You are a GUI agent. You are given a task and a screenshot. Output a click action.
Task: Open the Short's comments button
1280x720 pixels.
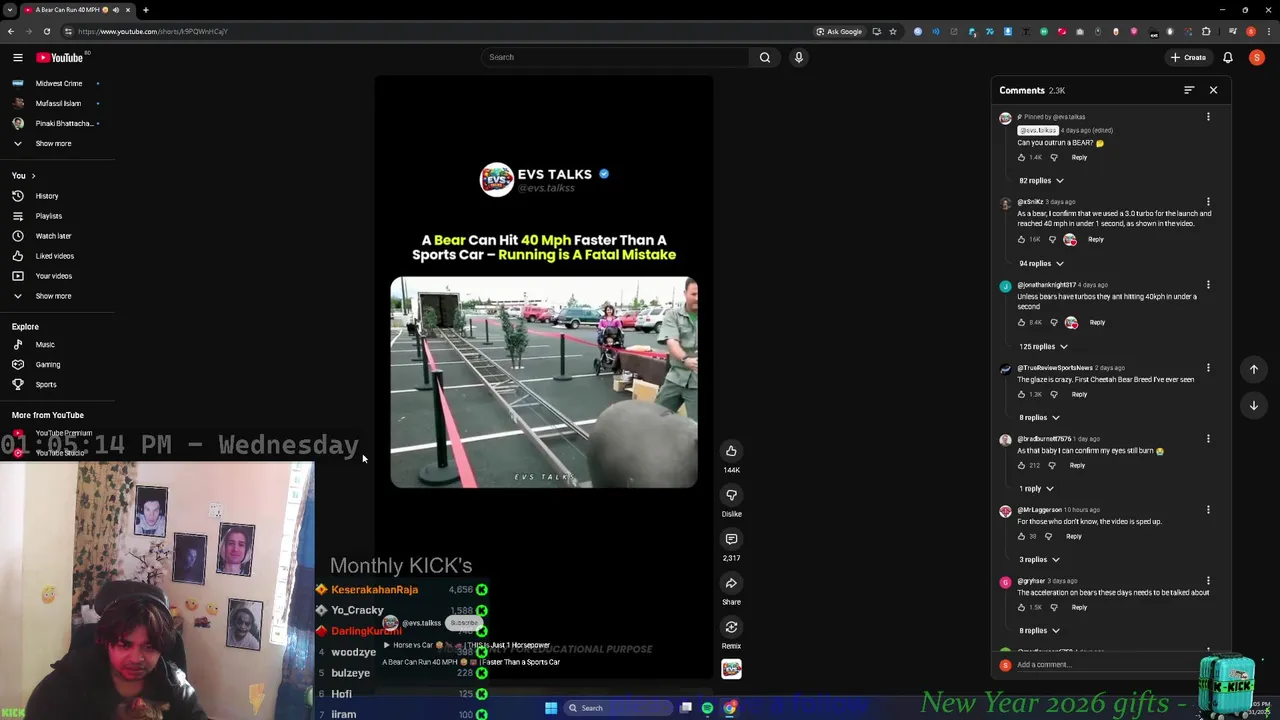tap(731, 539)
